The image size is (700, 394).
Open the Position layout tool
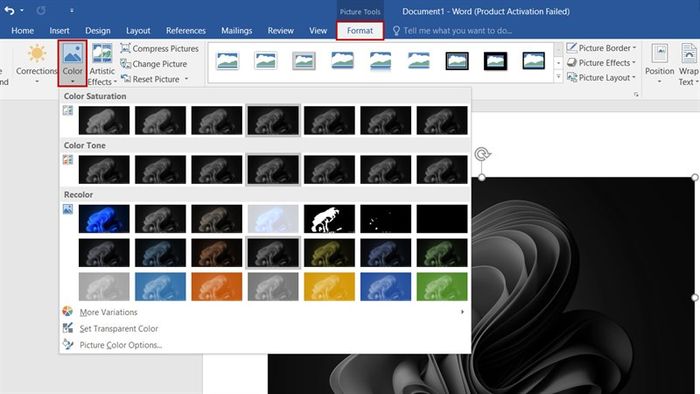click(659, 63)
